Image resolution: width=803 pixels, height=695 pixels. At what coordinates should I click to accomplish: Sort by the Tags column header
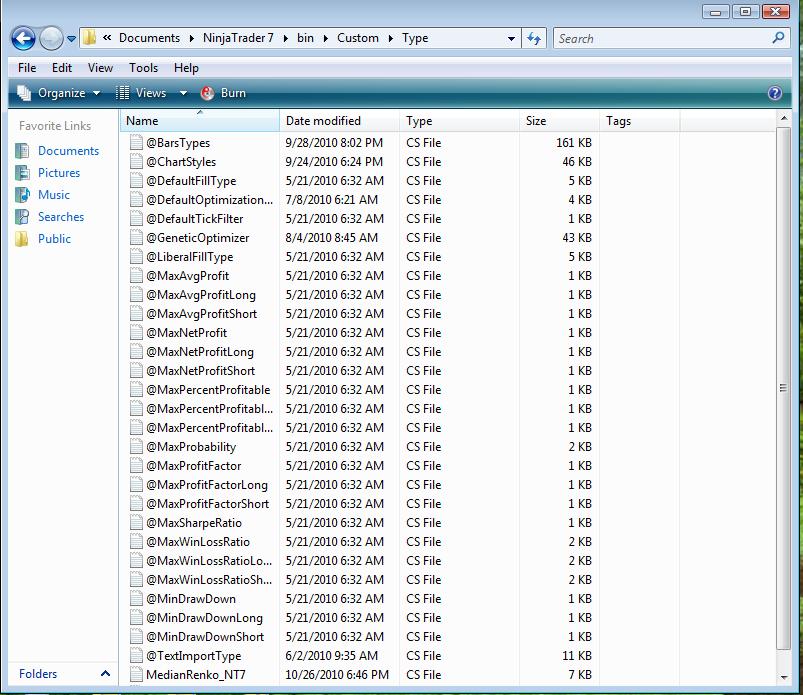point(640,121)
